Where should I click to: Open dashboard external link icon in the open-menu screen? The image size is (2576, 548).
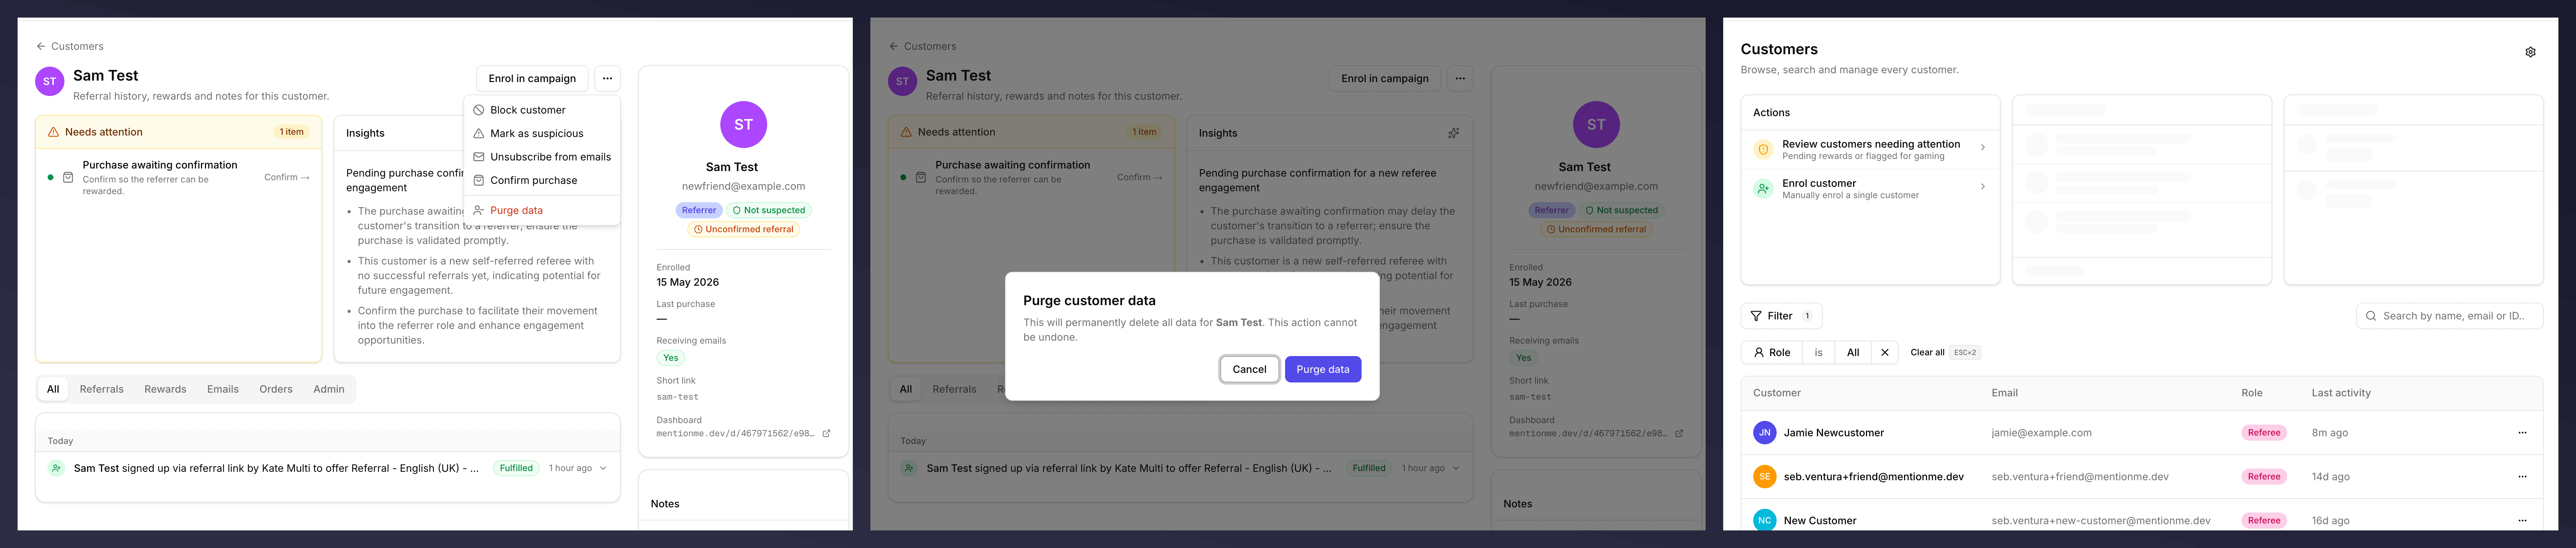[826, 434]
